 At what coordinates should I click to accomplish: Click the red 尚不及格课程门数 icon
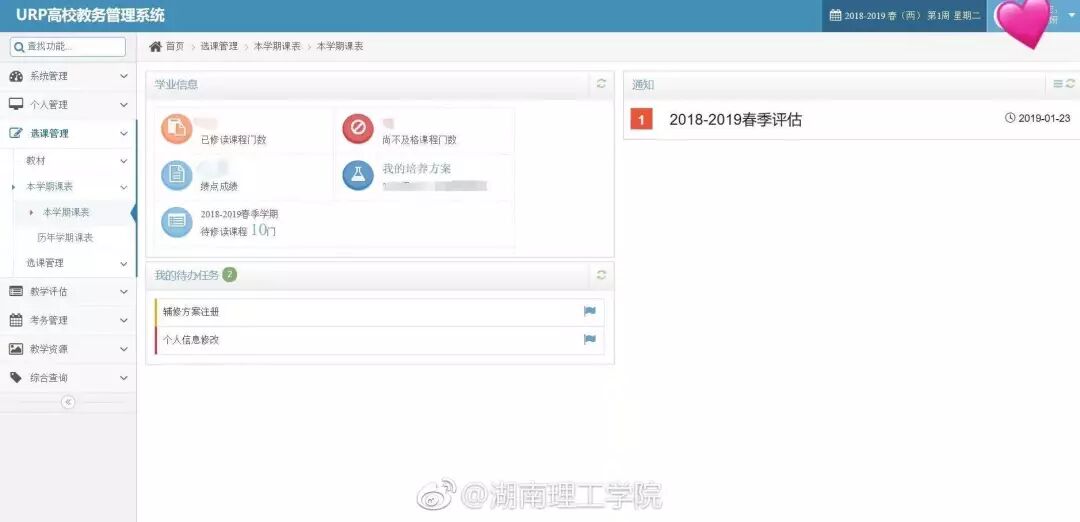(358, 129)
